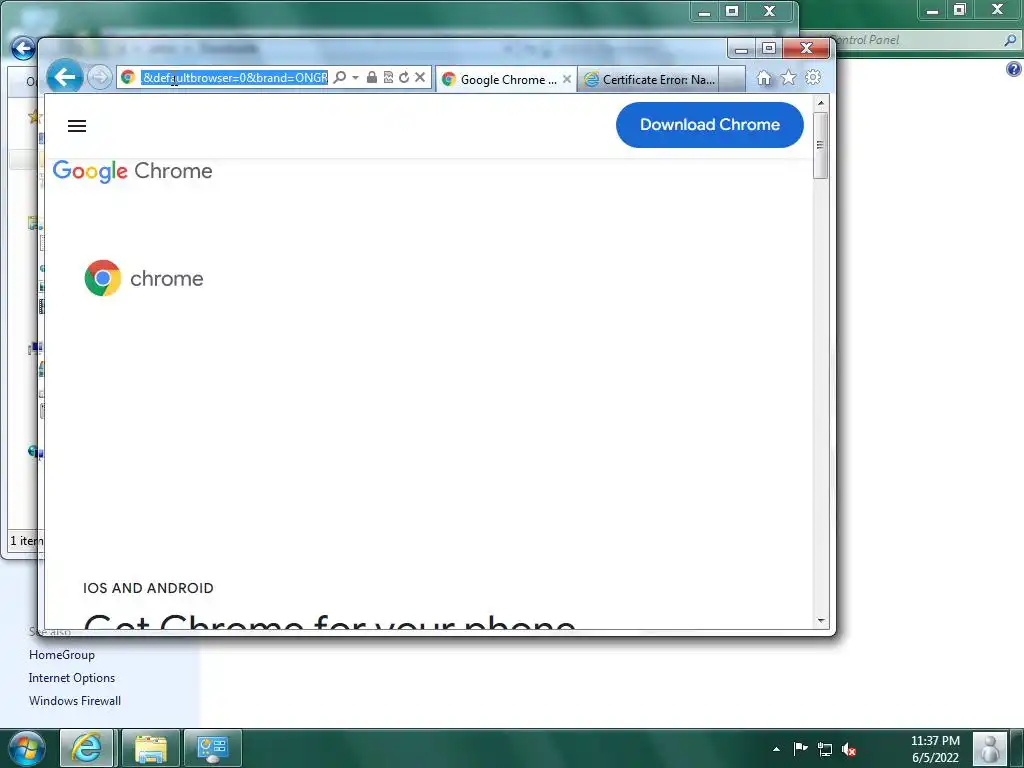Click the page scrollbar up arrow
This screenshot has width=1024, height=768.
point(821,103)
